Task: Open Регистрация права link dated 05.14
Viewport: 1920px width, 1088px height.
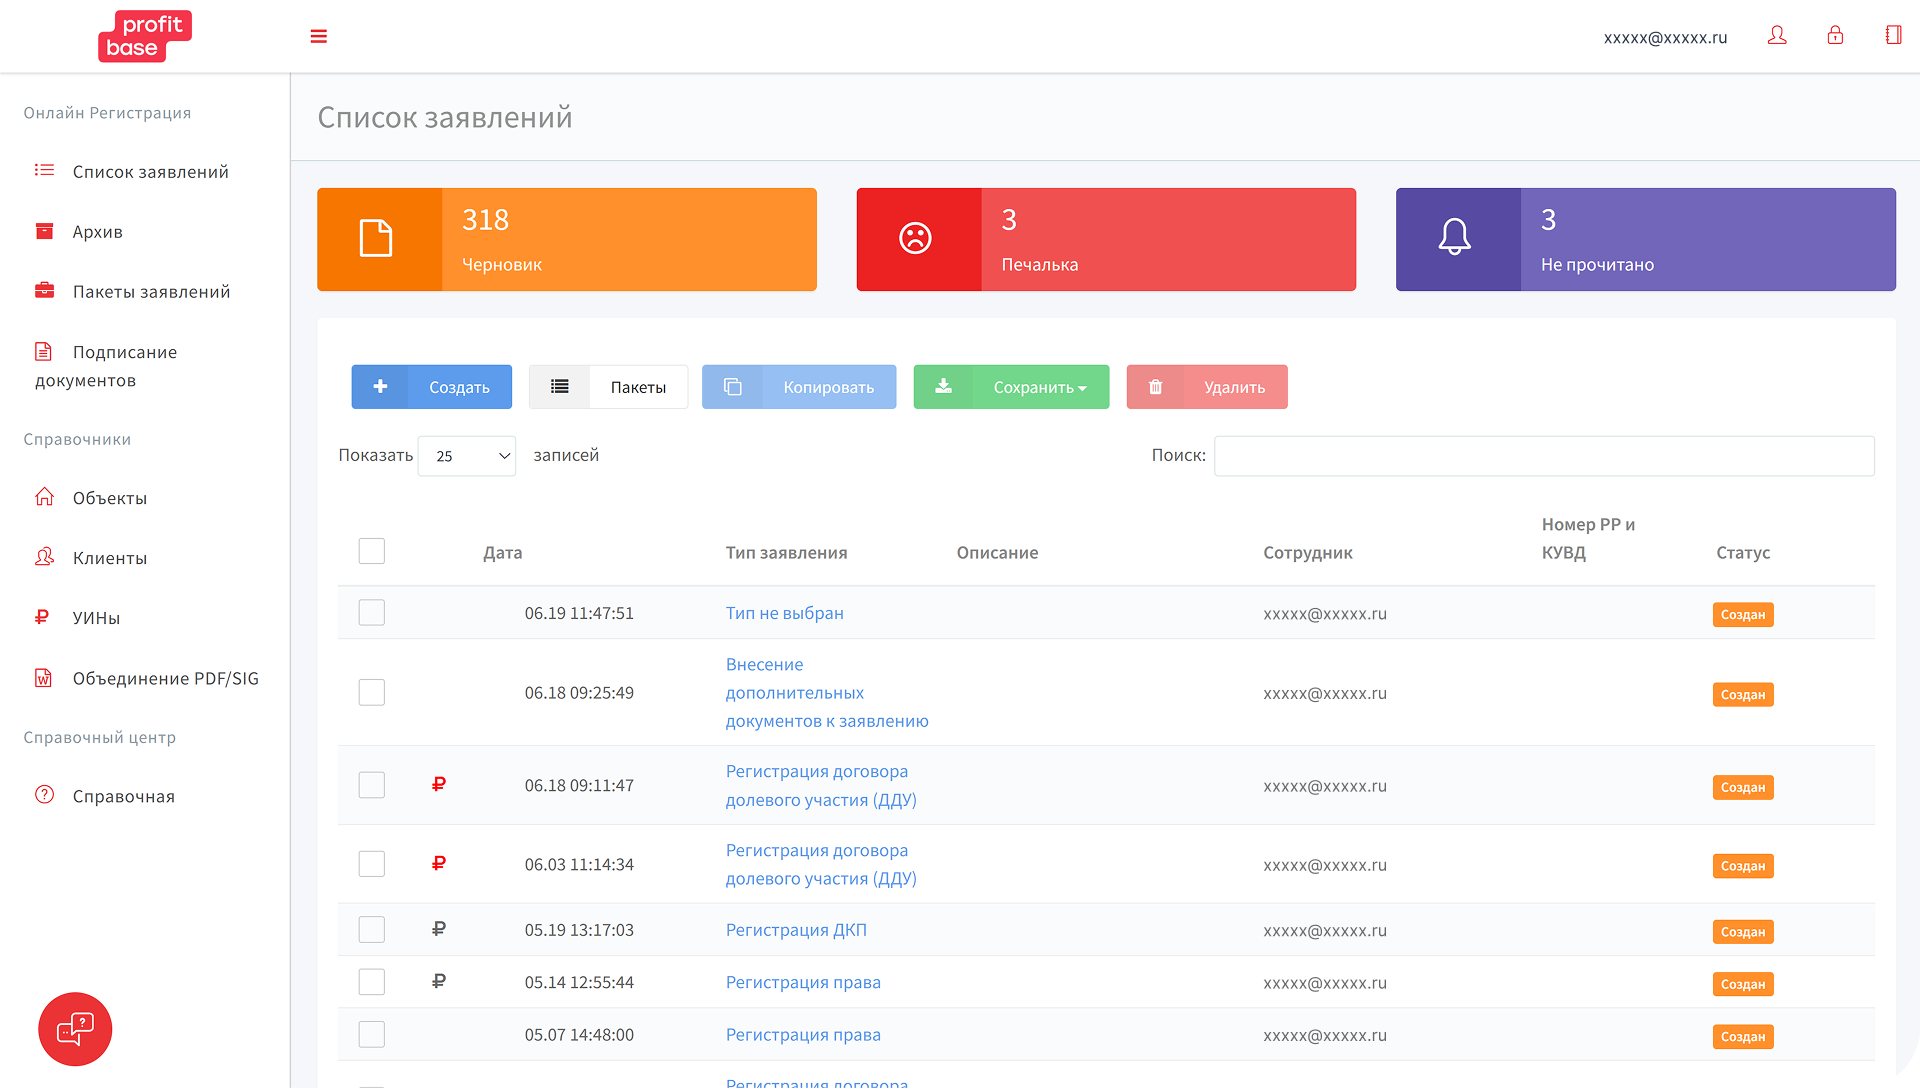Action: (x=803, y=982)
